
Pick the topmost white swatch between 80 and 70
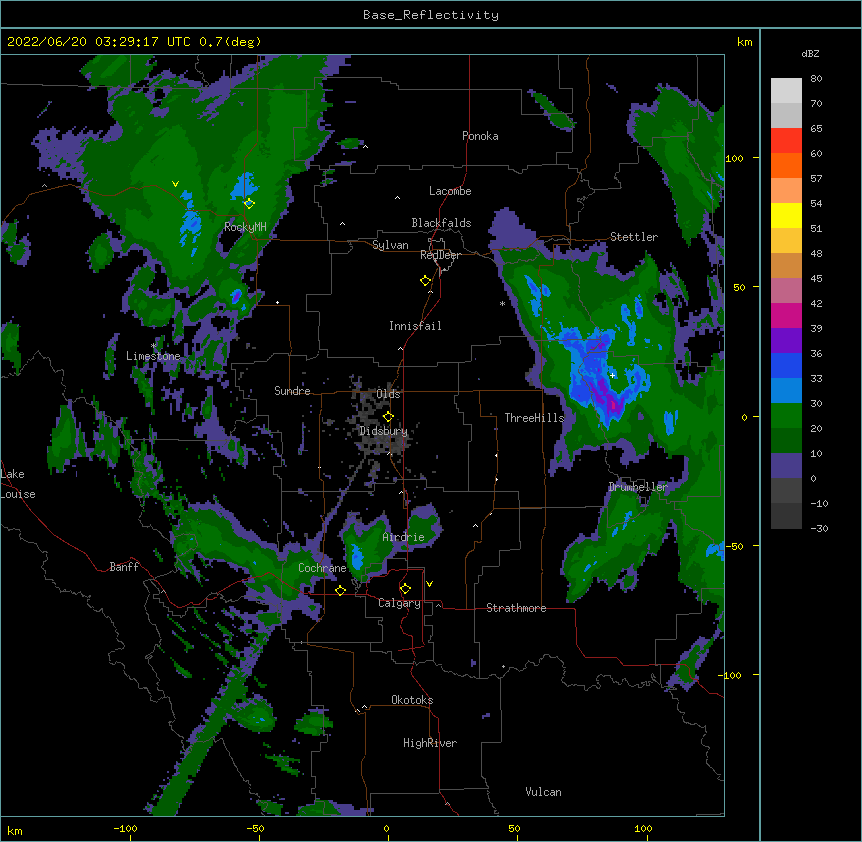(786, 91)
